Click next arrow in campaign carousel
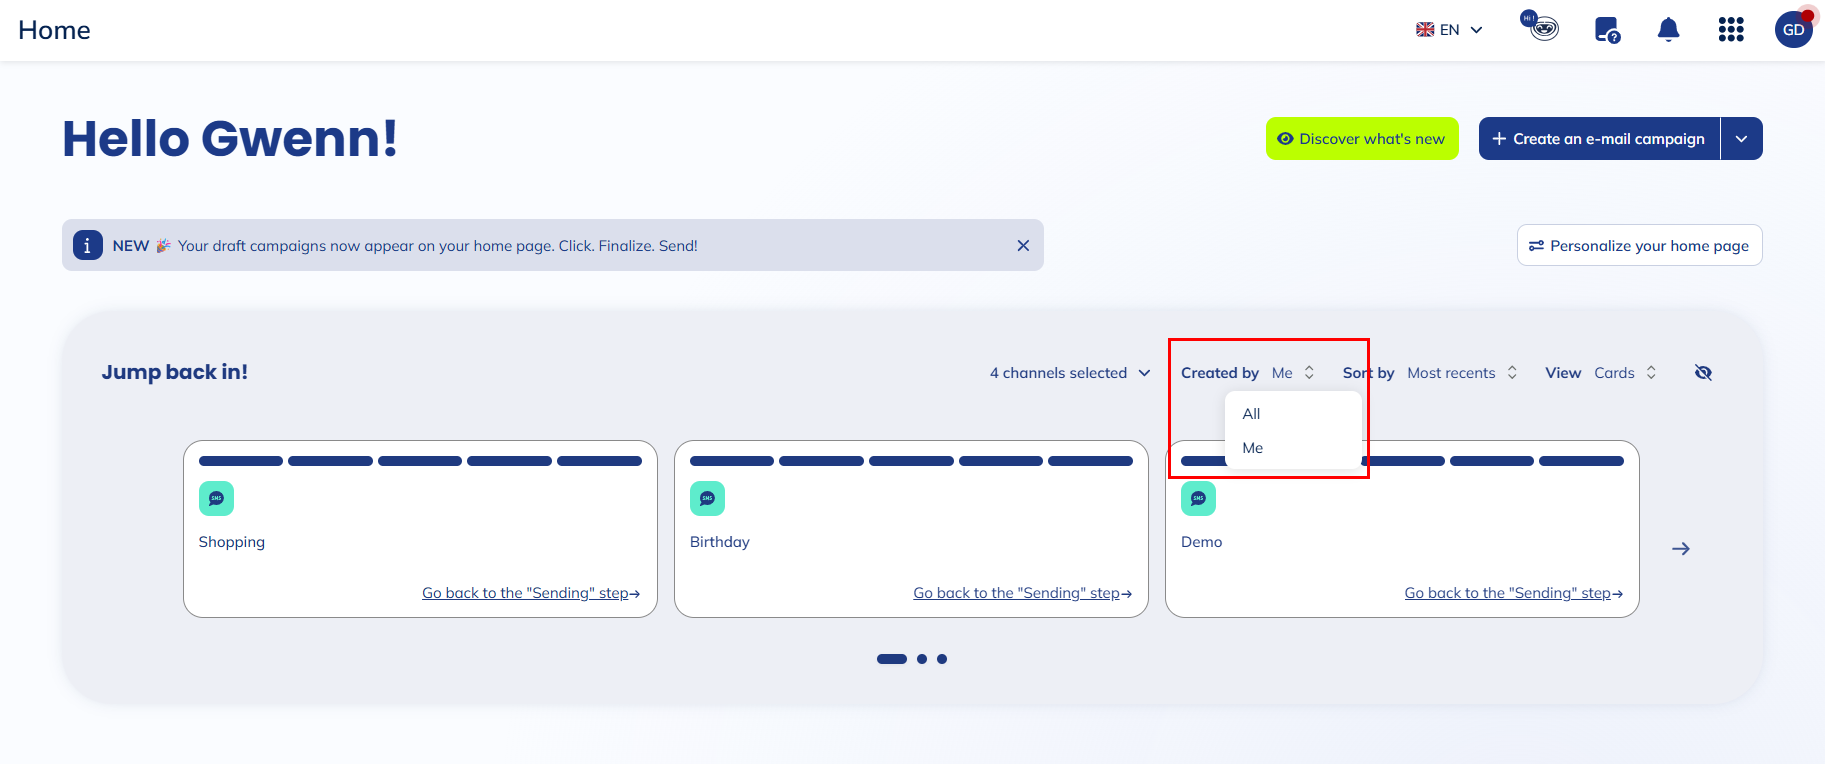 point(1681,549)
